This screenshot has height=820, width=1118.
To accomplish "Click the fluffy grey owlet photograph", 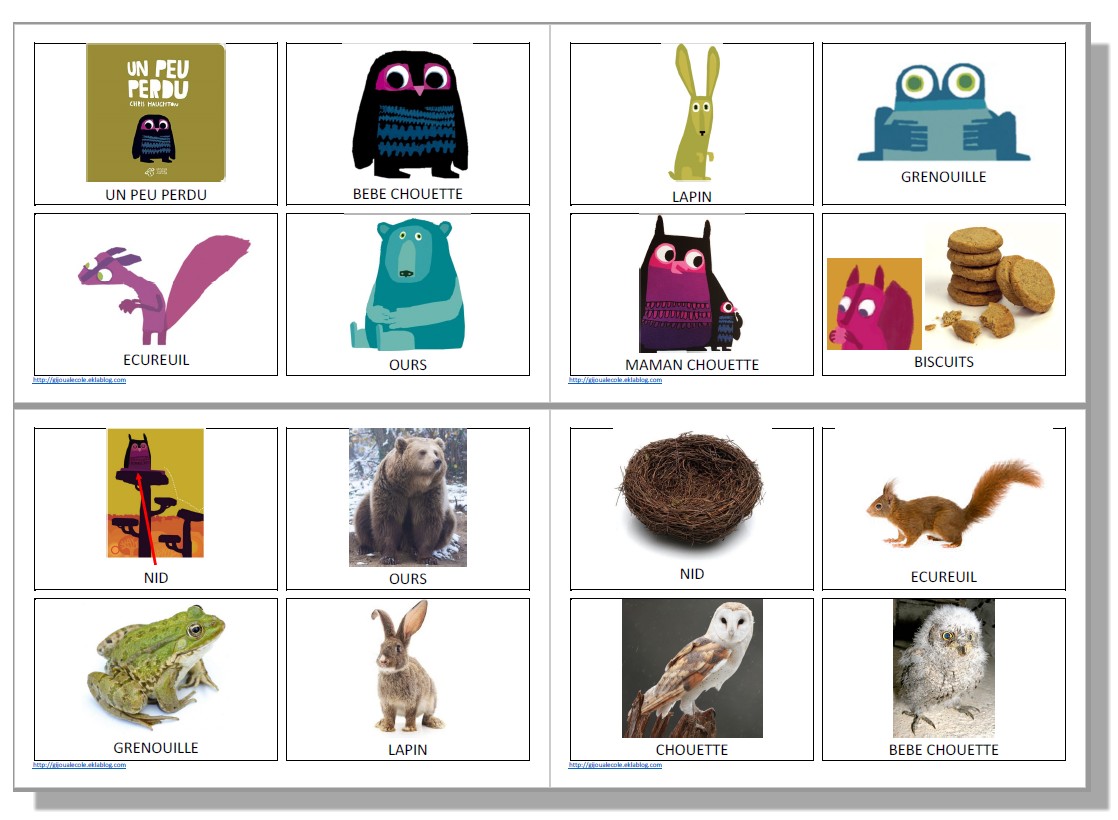I will click(943, 668).
